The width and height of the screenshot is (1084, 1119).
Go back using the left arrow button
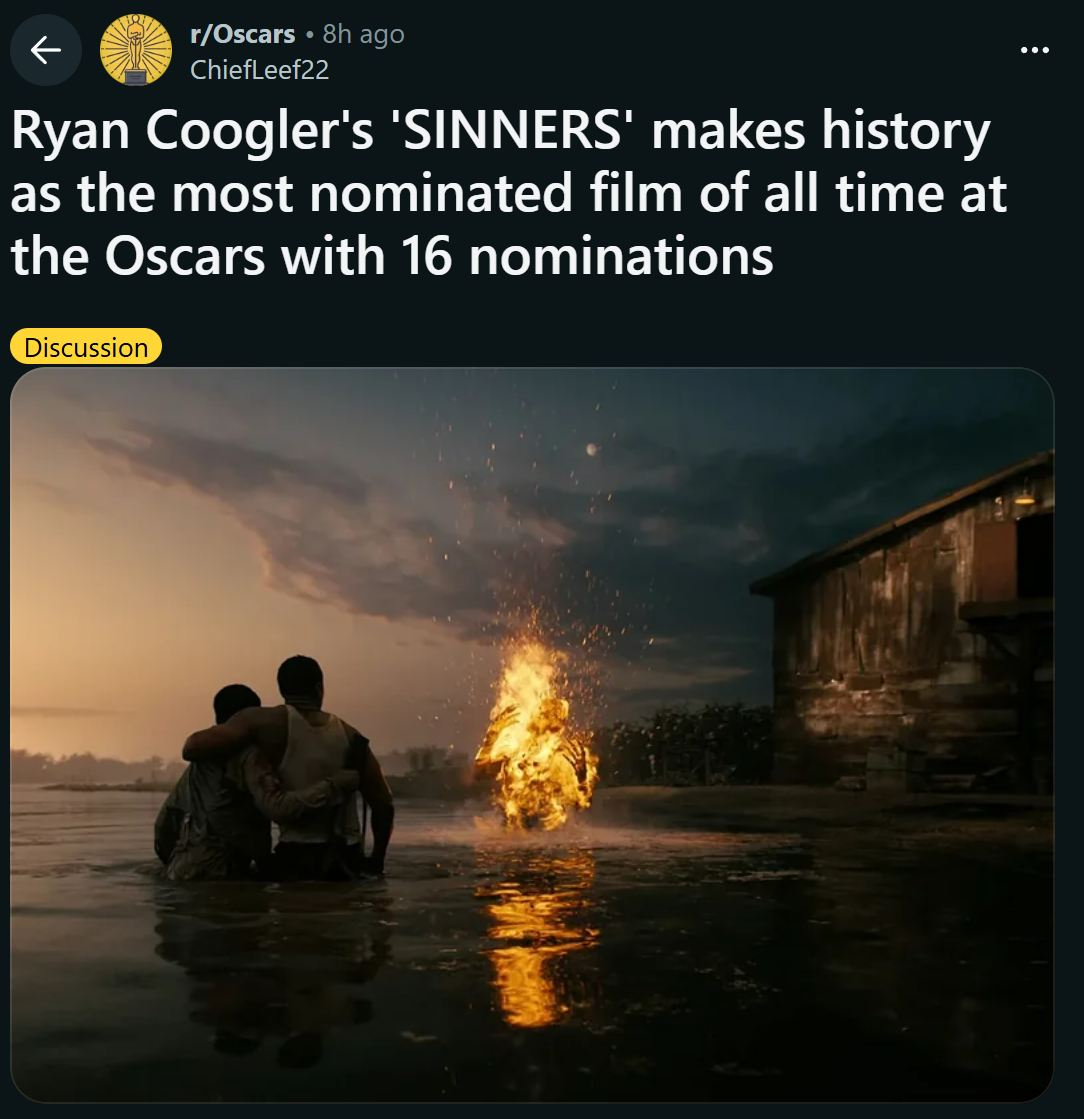point(46,50)
